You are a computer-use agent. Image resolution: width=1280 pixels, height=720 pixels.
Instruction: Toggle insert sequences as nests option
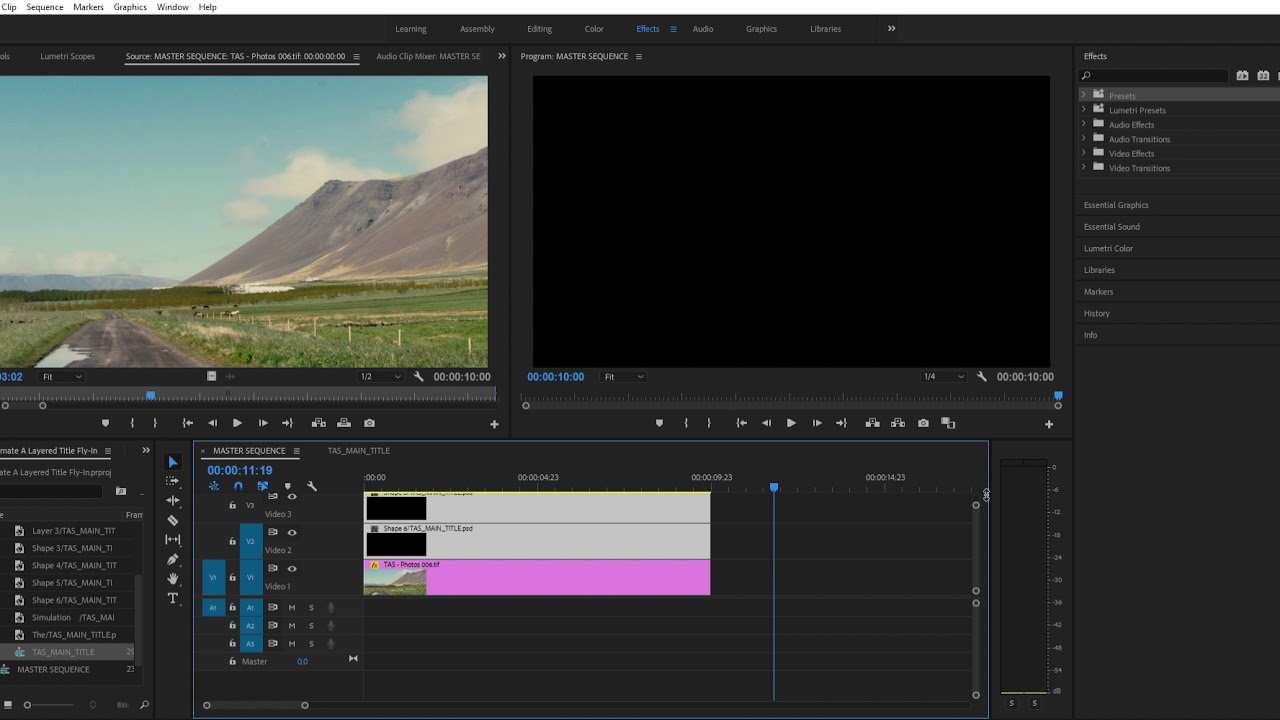tap(214, 486)
